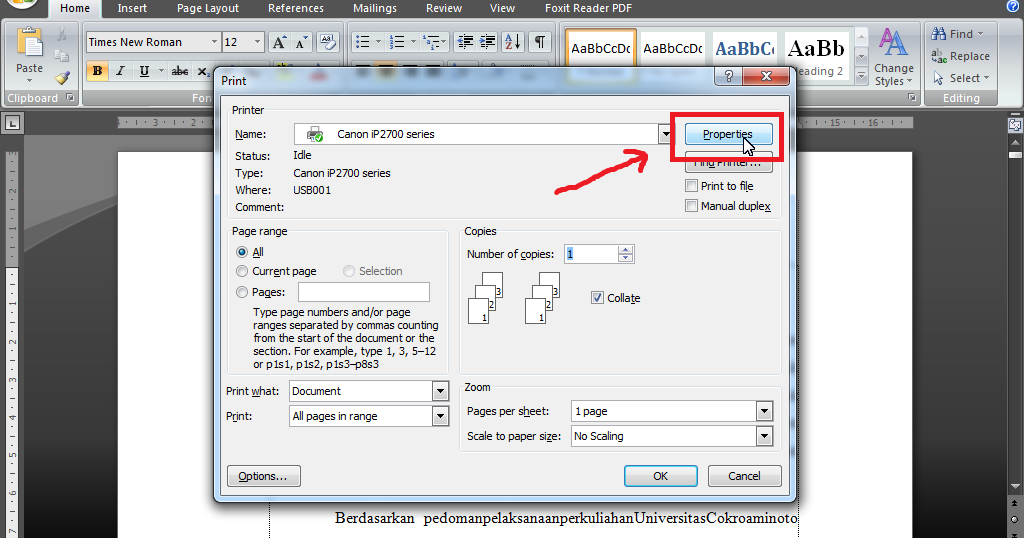Click the Sort A-Z icon
Viewport: 1024px width, 538px height.
tap(513, 42)
